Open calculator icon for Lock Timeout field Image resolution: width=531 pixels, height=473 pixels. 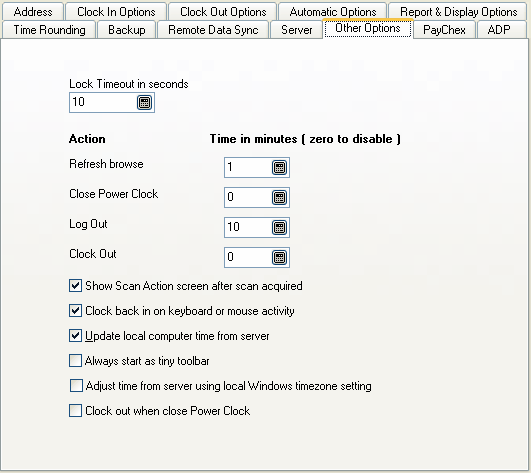click(x=144, y=102)
